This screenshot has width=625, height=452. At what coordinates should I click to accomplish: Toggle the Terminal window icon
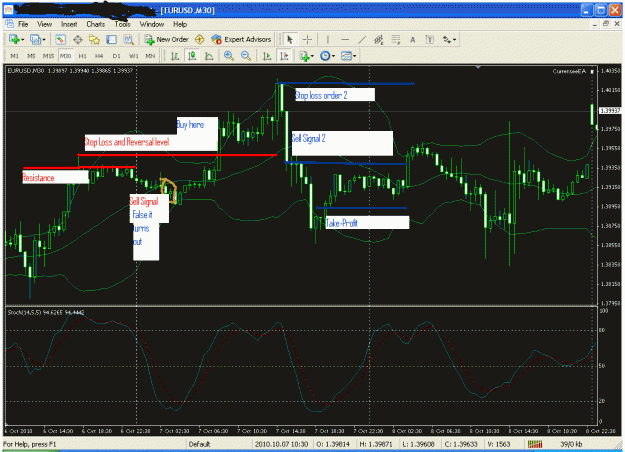click(x=111, y=39)
